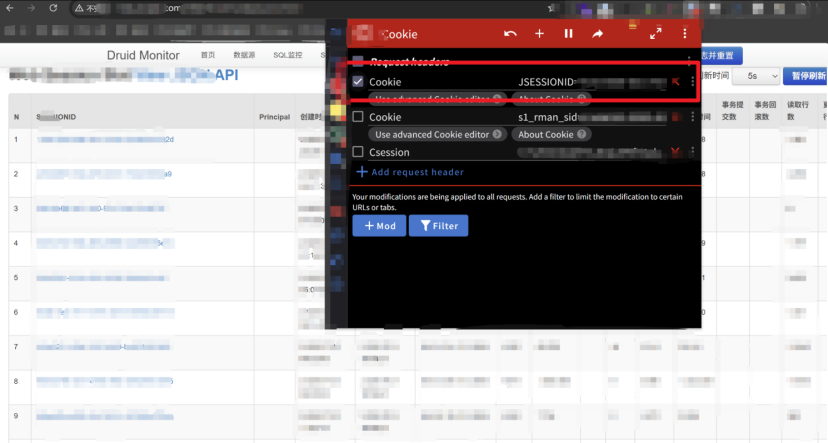The height and width of the screenshot is (443, 828).
Task: Open more options for Csession row
Action: 692,152
